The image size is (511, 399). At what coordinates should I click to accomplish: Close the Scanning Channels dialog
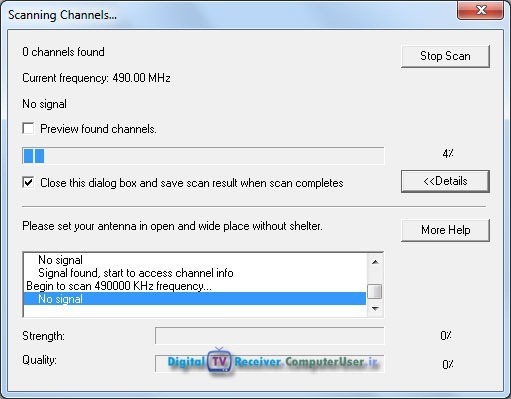point(480,10)
